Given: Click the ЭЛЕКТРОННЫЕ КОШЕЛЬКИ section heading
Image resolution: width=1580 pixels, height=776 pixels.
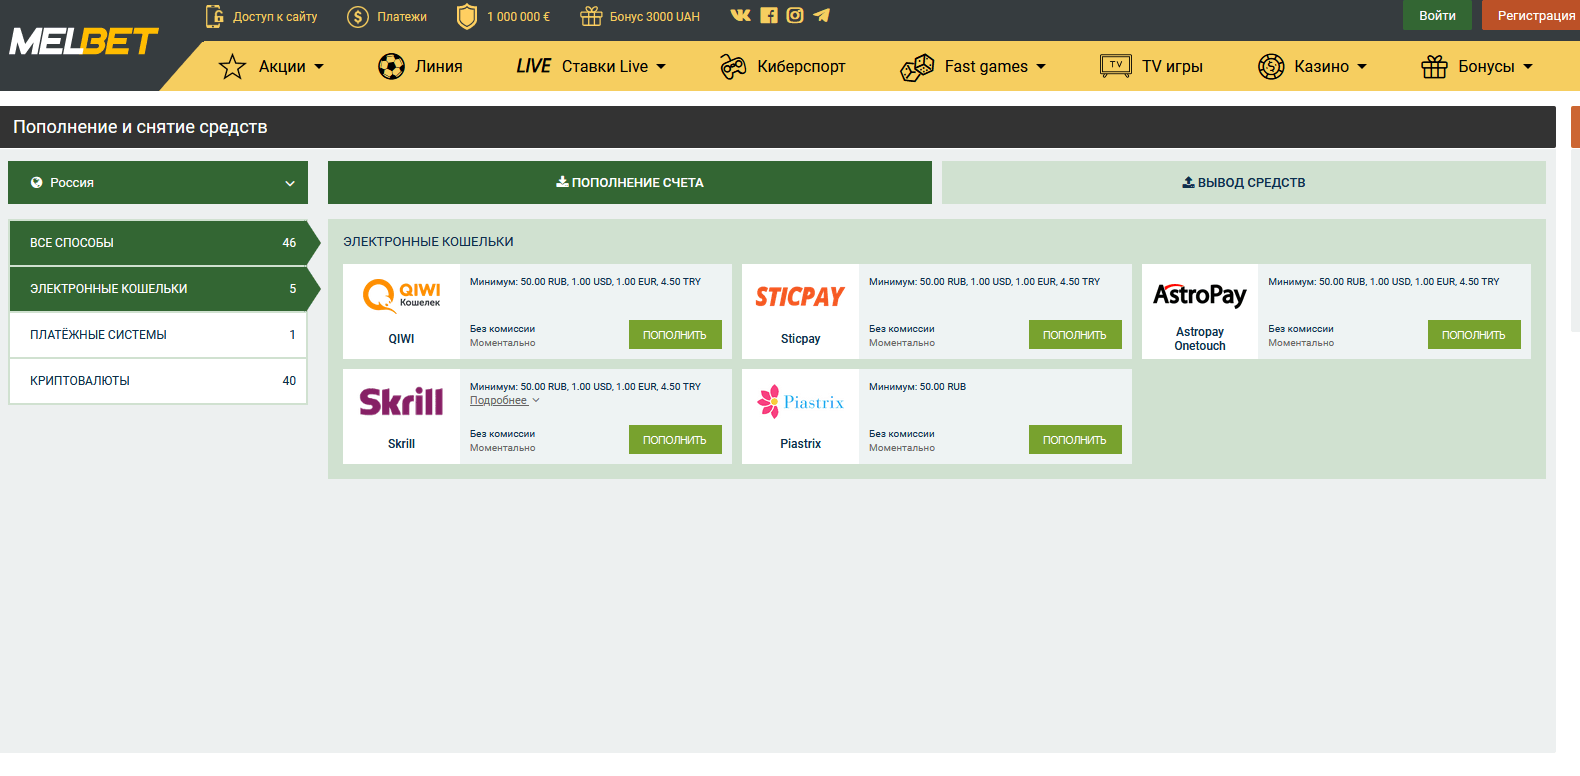Looking at the screenshot, I should [x=428, y=242].
